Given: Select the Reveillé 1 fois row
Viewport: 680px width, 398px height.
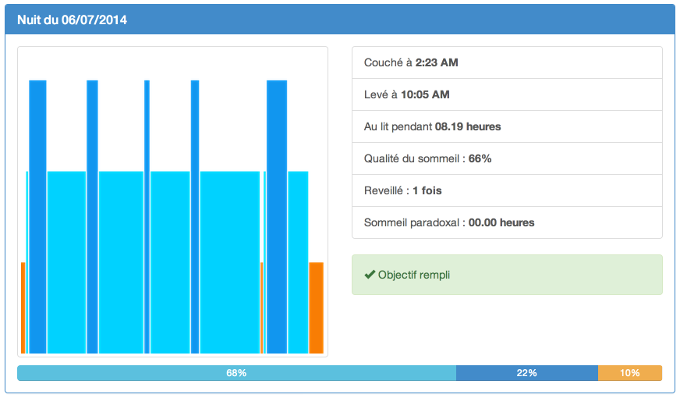Looking at the screenshot, I should point(507,191).
